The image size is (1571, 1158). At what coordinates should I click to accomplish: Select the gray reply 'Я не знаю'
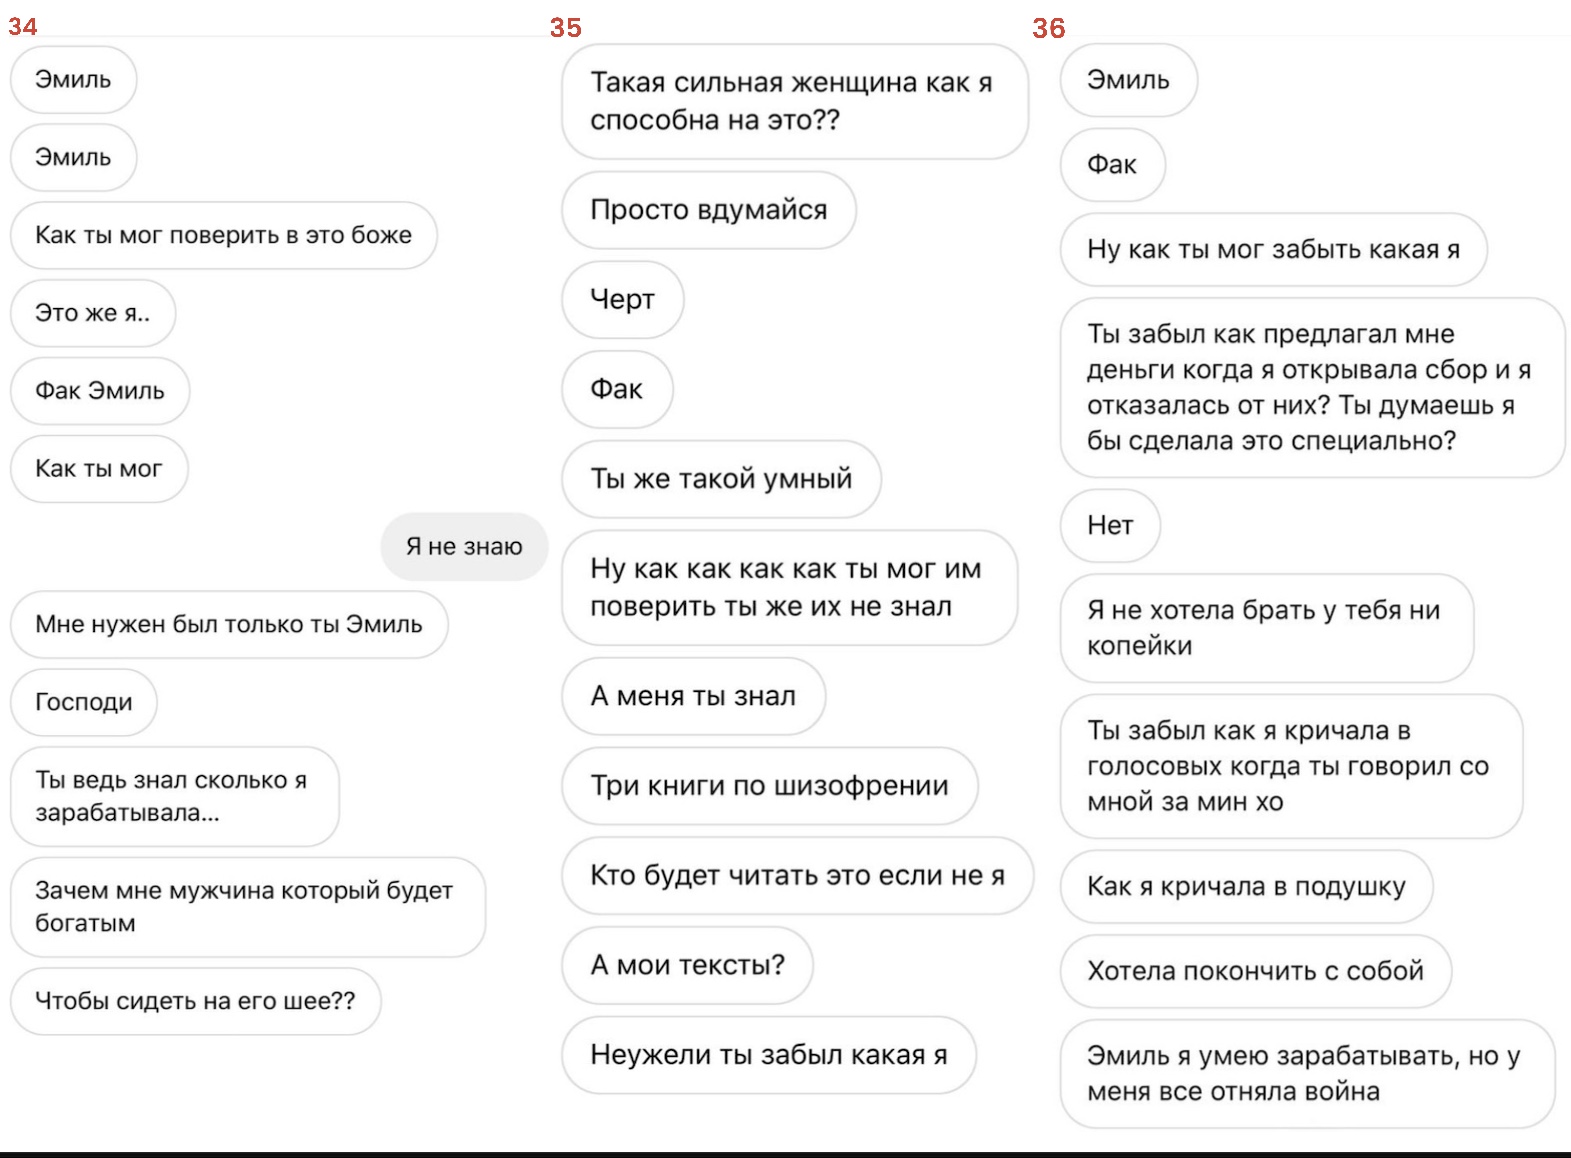[x=464, y=546]
